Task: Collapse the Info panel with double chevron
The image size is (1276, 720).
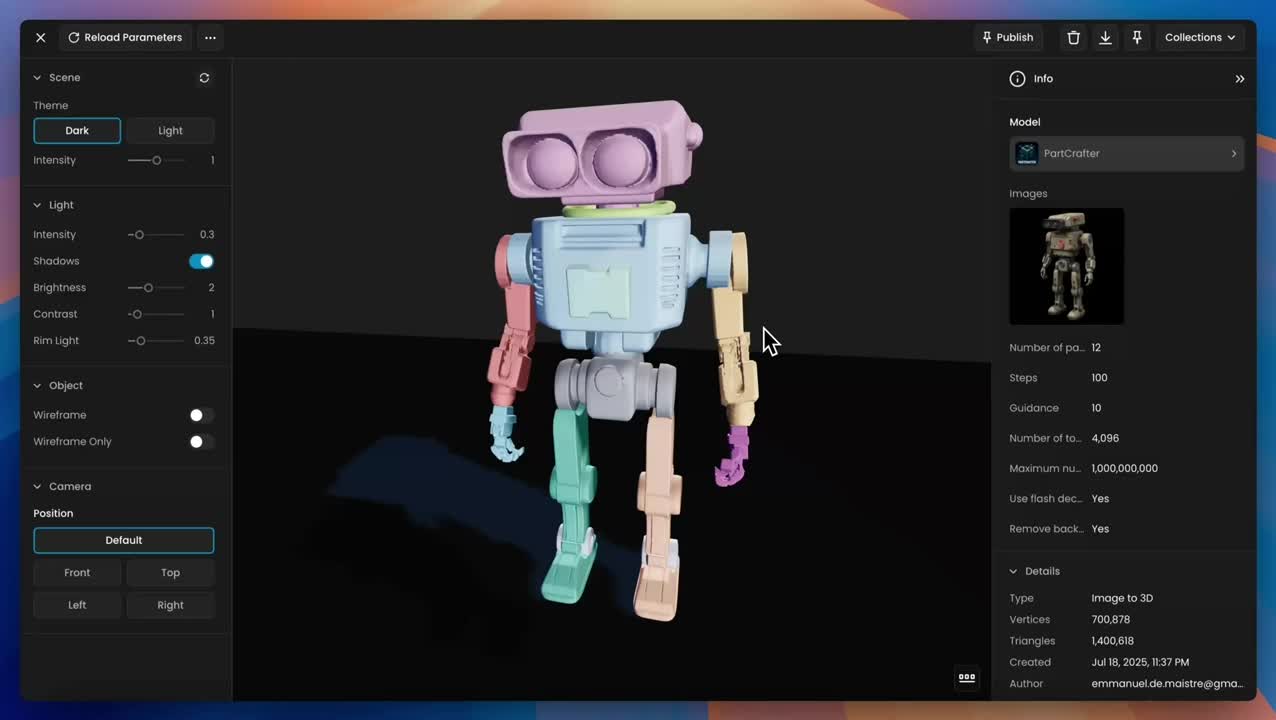Action: tap(1239, 78)
